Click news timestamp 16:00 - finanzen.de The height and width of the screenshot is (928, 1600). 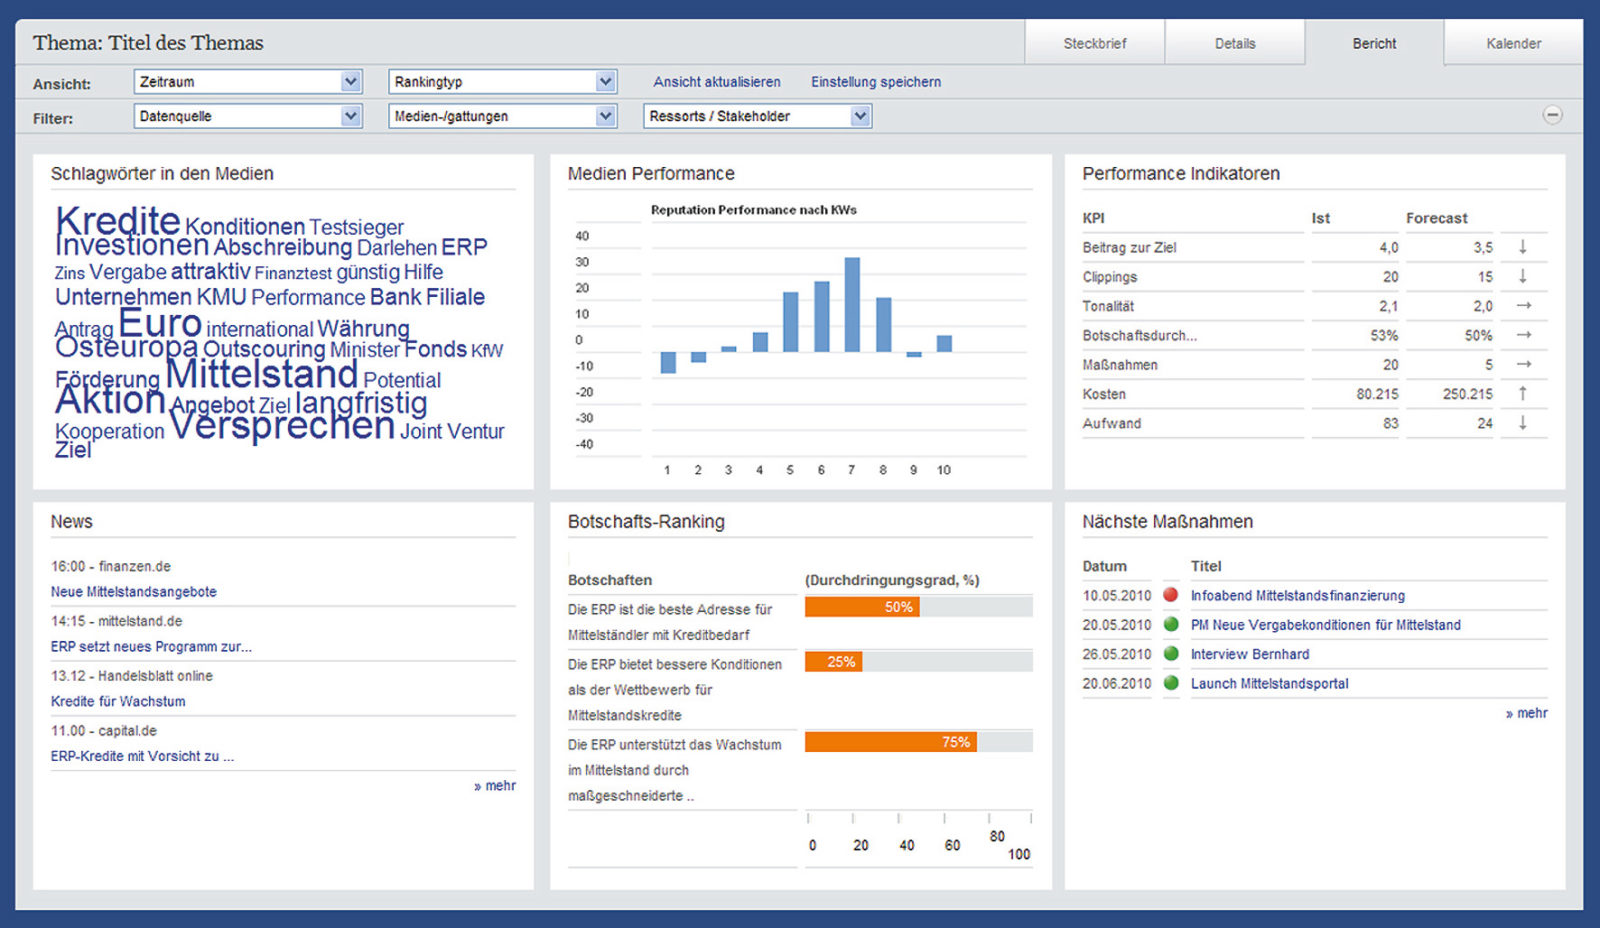point(111,566)
